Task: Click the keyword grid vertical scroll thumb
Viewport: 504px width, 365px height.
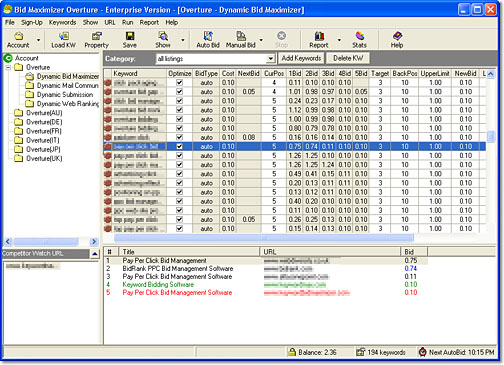Action: pos(490,136)
